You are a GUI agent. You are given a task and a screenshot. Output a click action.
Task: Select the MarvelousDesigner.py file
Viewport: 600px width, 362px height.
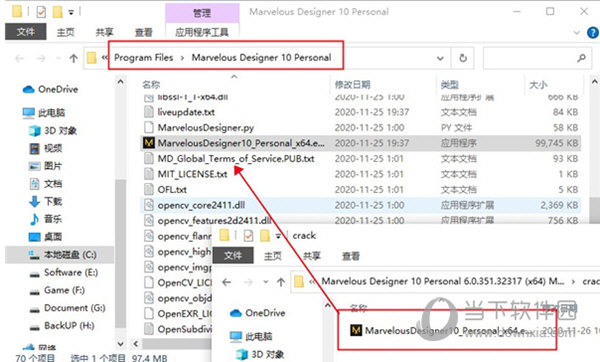205,127
